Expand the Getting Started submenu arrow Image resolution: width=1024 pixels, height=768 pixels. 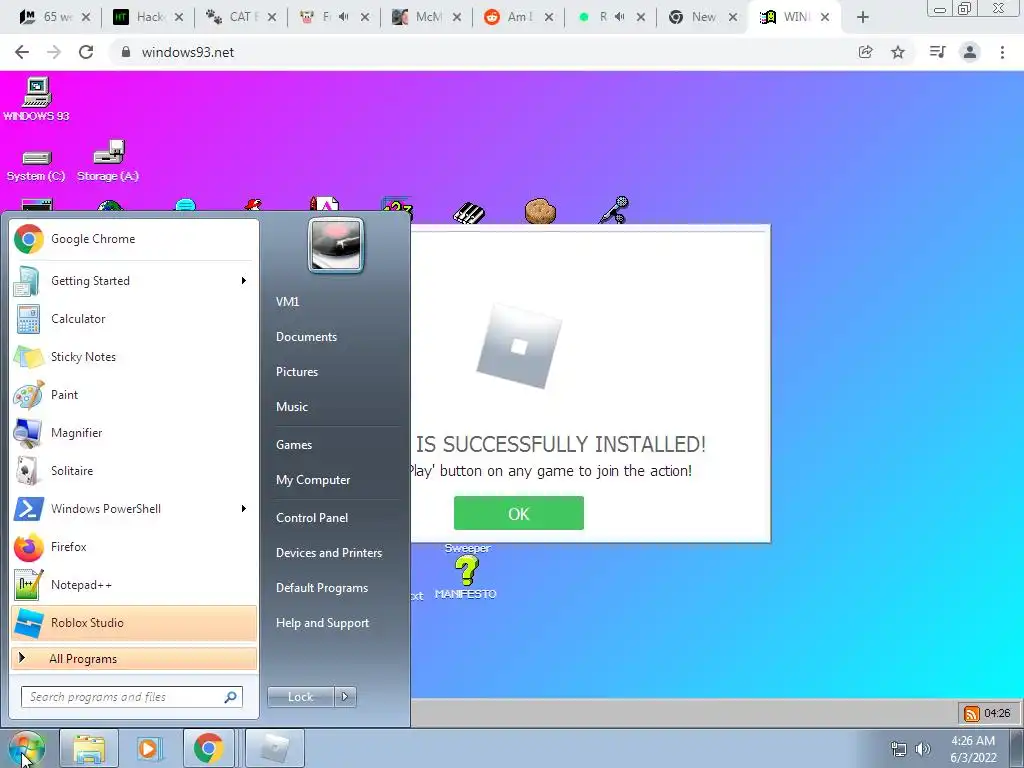coord(244,280)
